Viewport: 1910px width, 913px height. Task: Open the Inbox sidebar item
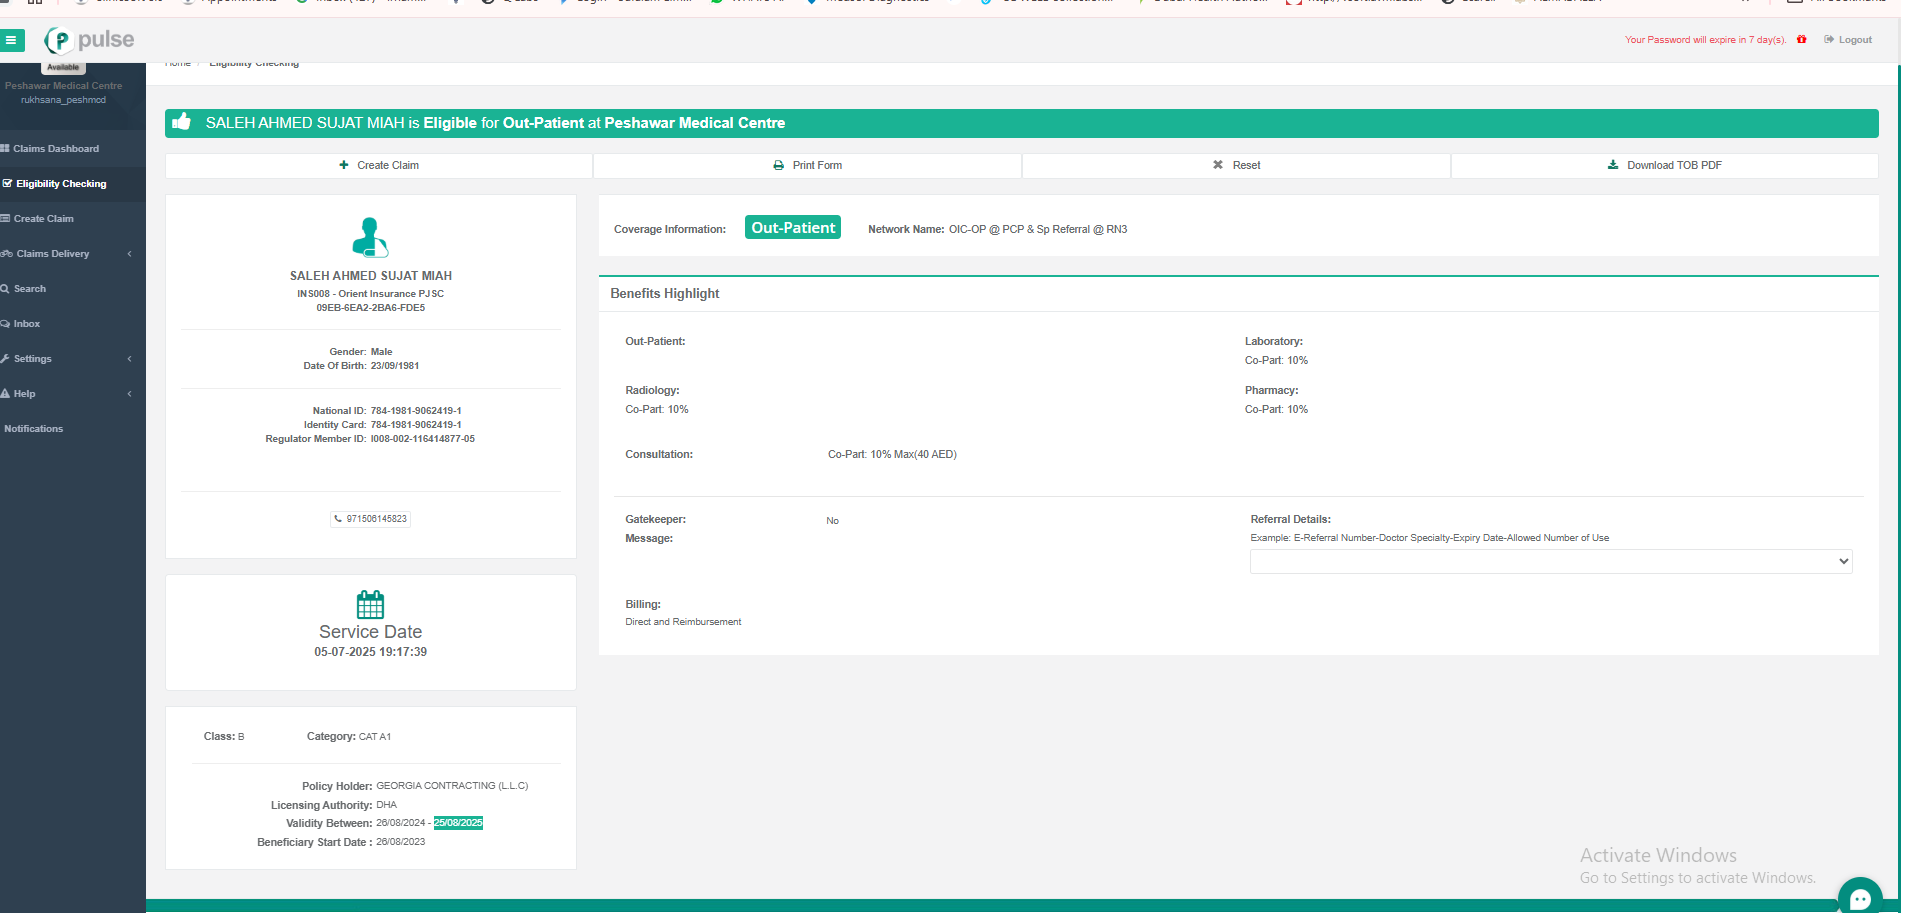27,324
